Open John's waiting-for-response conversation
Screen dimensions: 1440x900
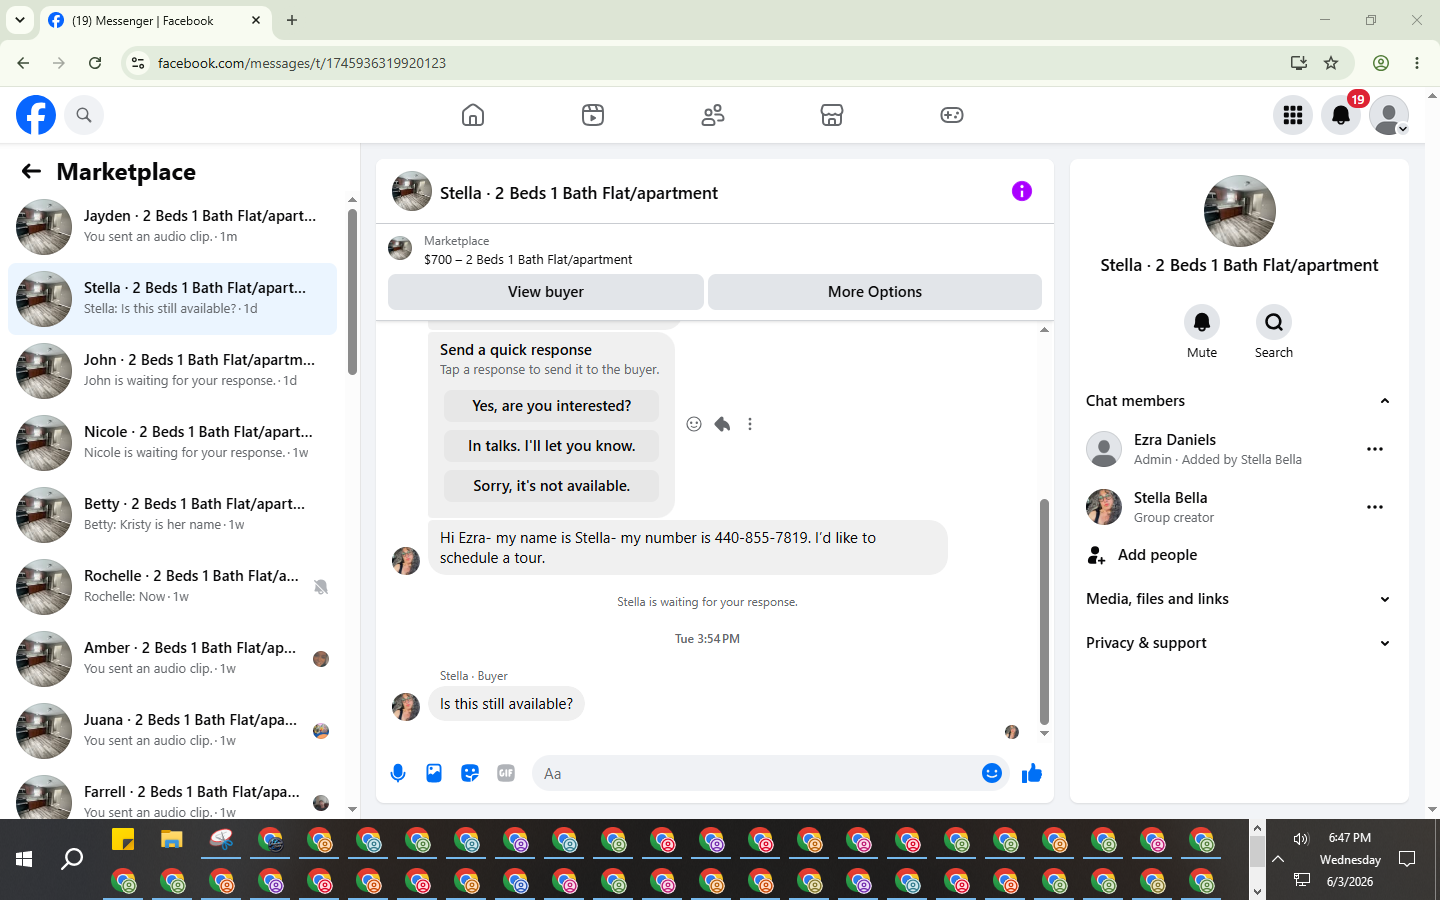(172, 371)
